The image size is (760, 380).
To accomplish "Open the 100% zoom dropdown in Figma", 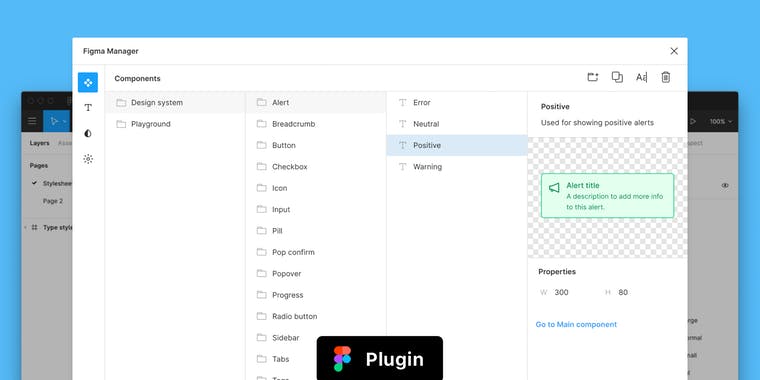I will point(721,122).
